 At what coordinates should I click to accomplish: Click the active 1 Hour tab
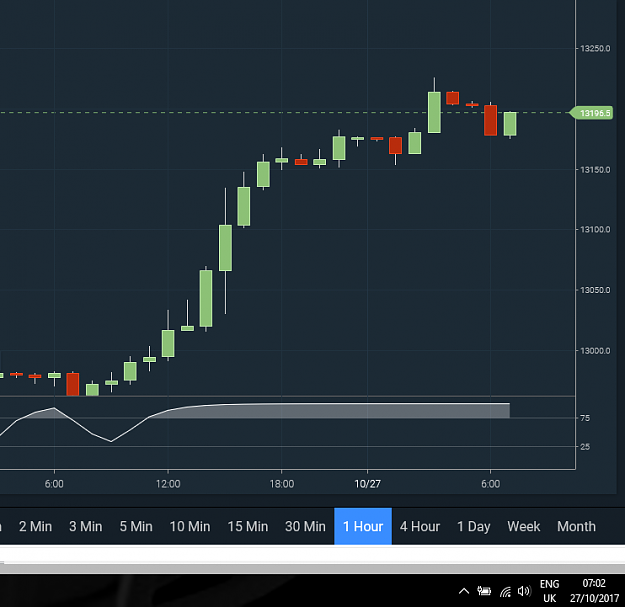(363, 526)
